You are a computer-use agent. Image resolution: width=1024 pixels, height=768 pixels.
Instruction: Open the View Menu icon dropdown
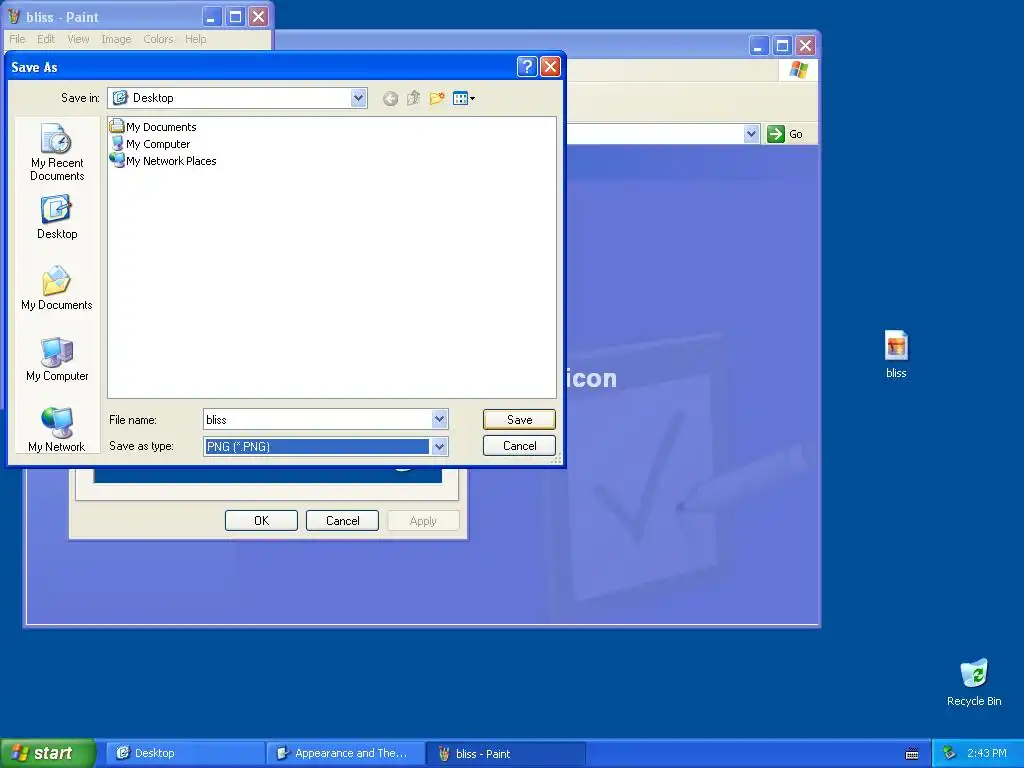[x=464, y=99]
